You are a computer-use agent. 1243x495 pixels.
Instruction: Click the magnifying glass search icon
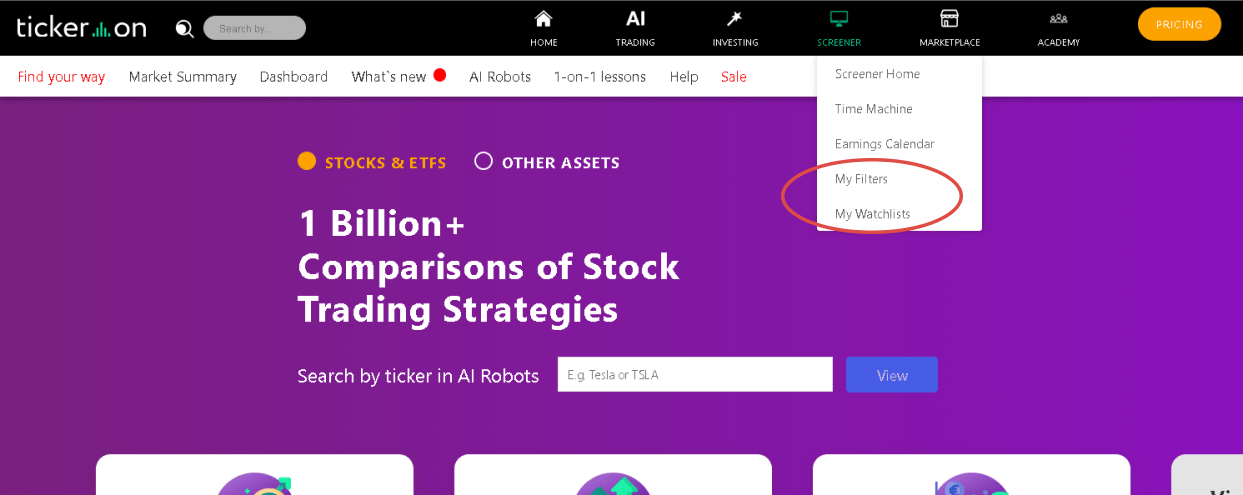[184, 28]
